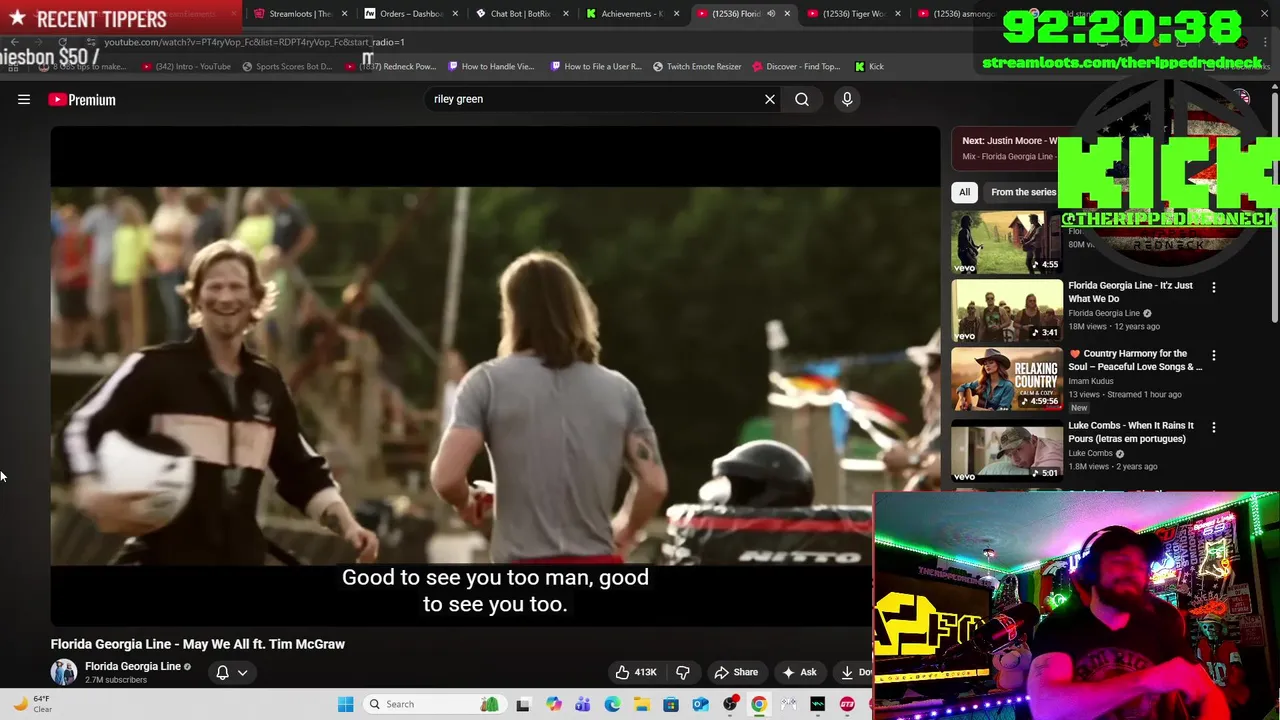Viewport: 1280px width, 720px height.
Task: Like the video showing 413K
Action: [x=635, y=672]
